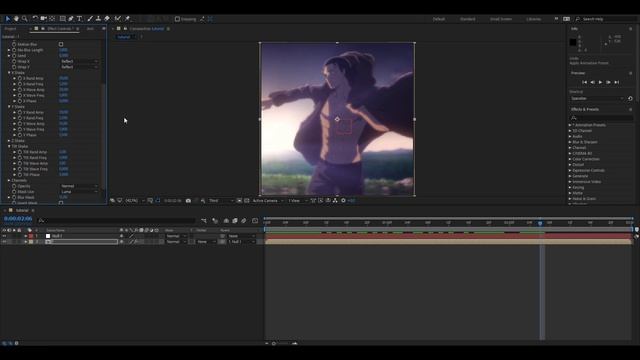Switch to the Project panel tab

click(10, 29)
